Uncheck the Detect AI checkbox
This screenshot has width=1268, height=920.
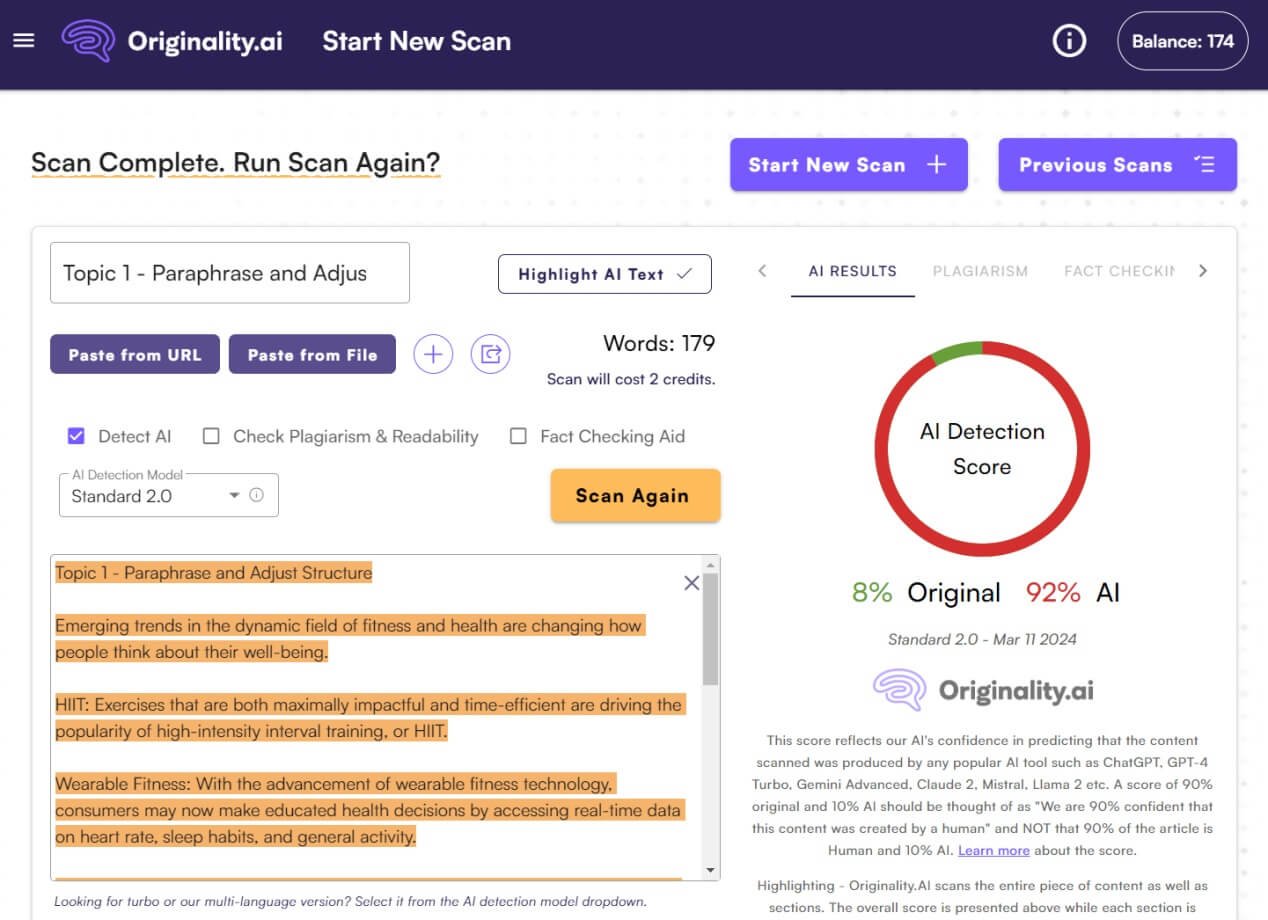click(75, 436)
